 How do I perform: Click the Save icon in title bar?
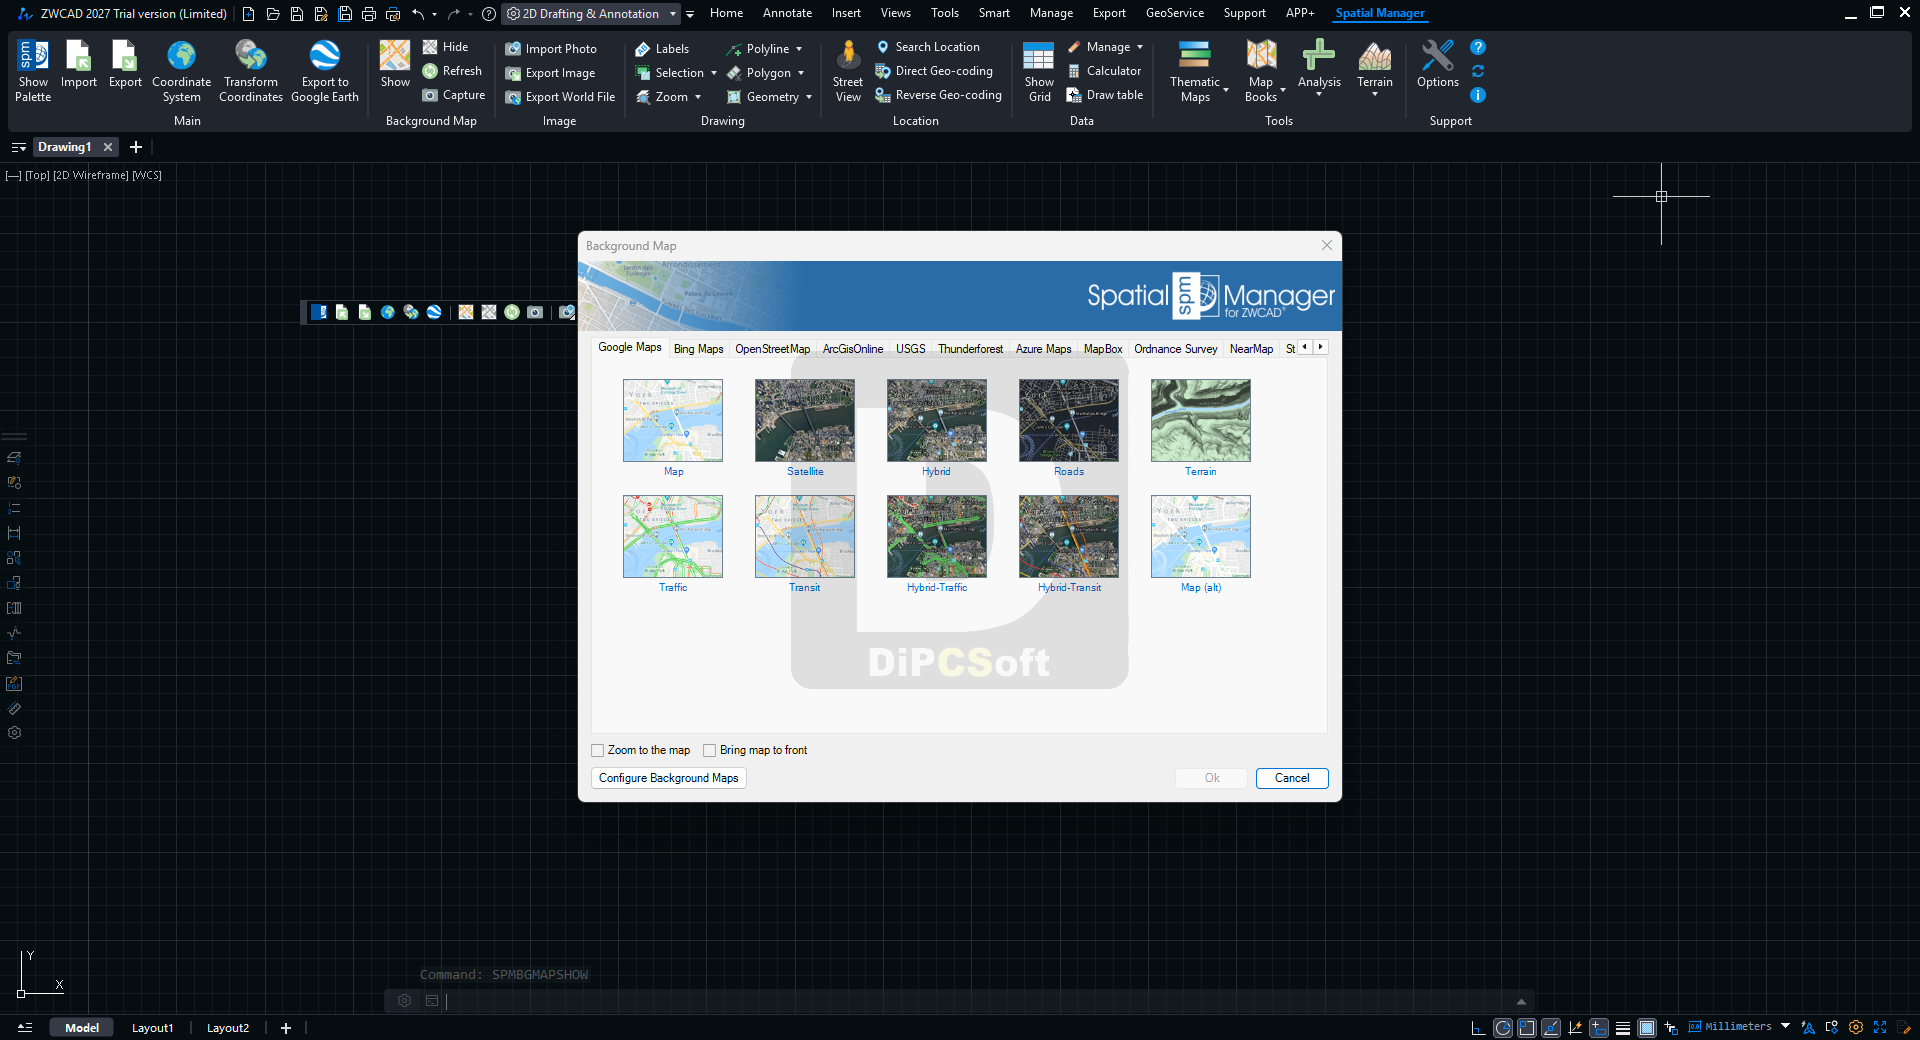coord(297,14)
